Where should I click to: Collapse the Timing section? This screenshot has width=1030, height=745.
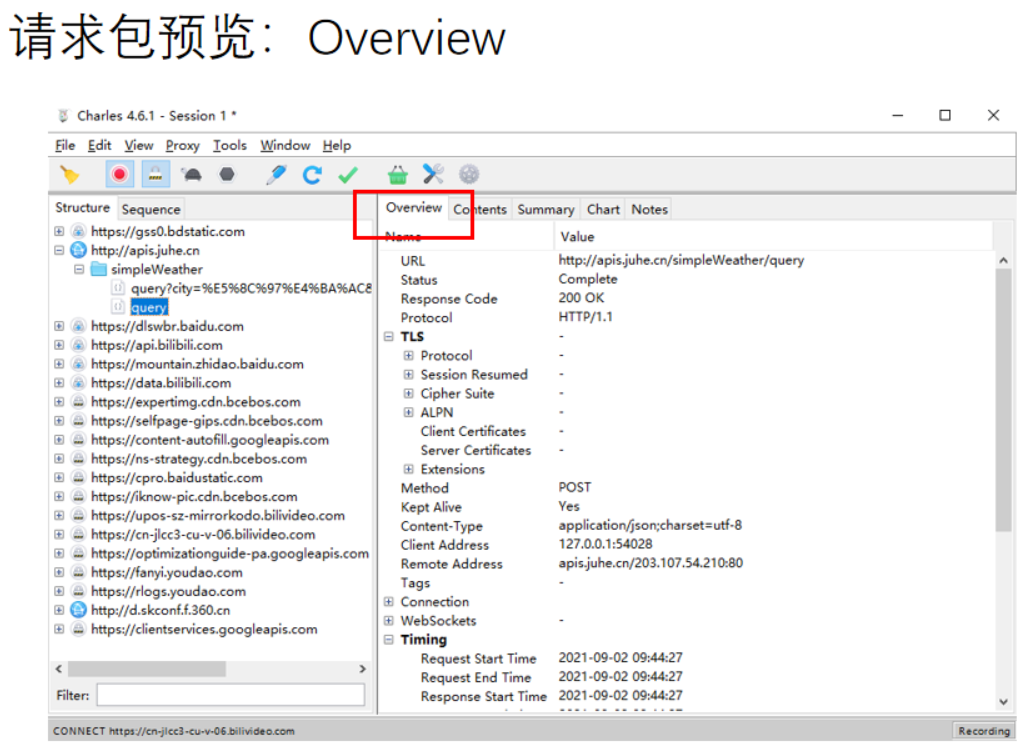388,640
